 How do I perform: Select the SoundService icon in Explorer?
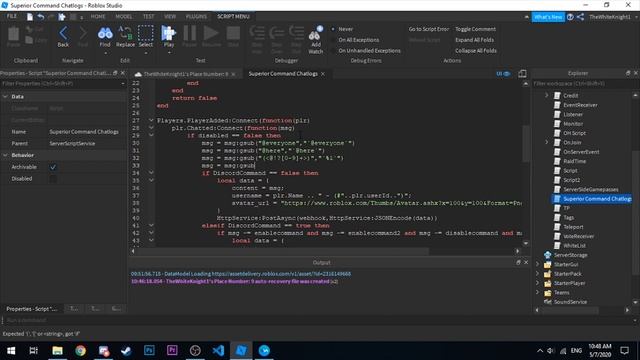[x=547, y=302]
